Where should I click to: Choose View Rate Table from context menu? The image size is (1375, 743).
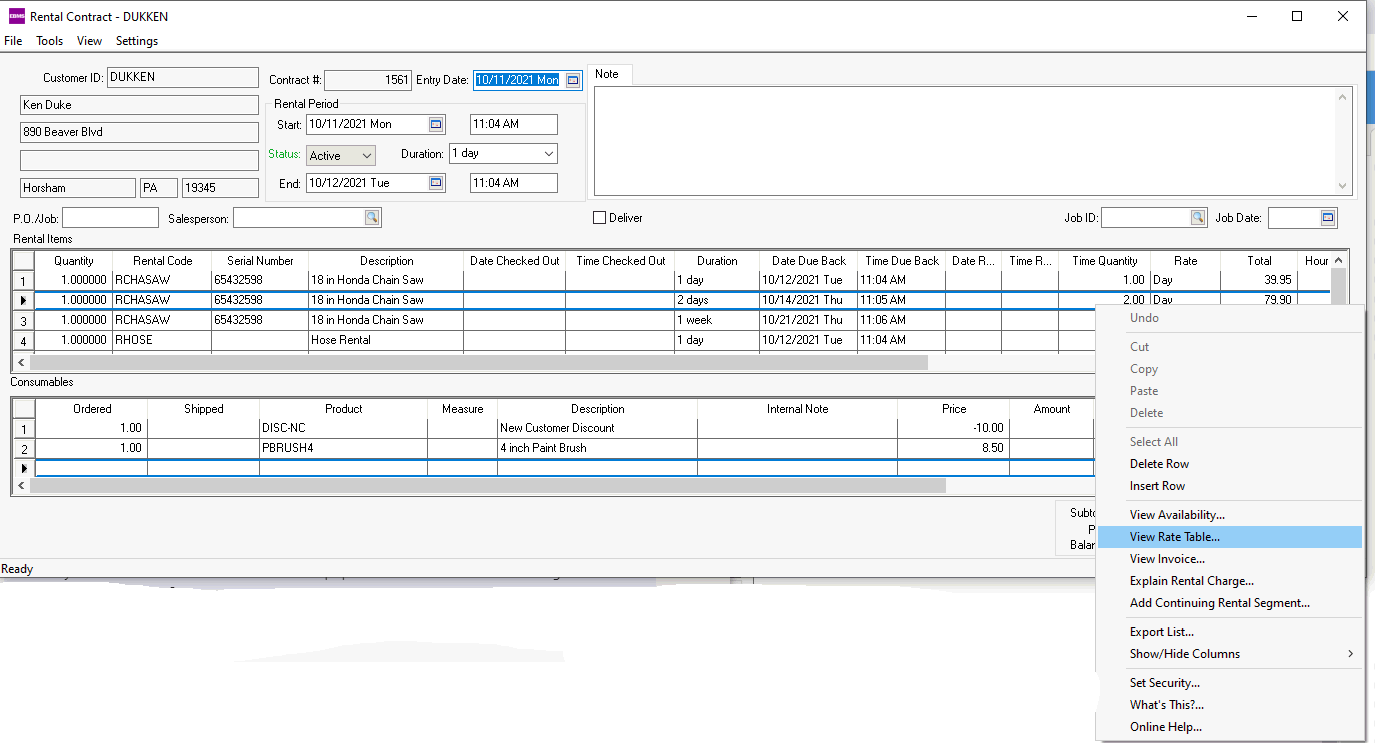click(x=1174, y=537)
